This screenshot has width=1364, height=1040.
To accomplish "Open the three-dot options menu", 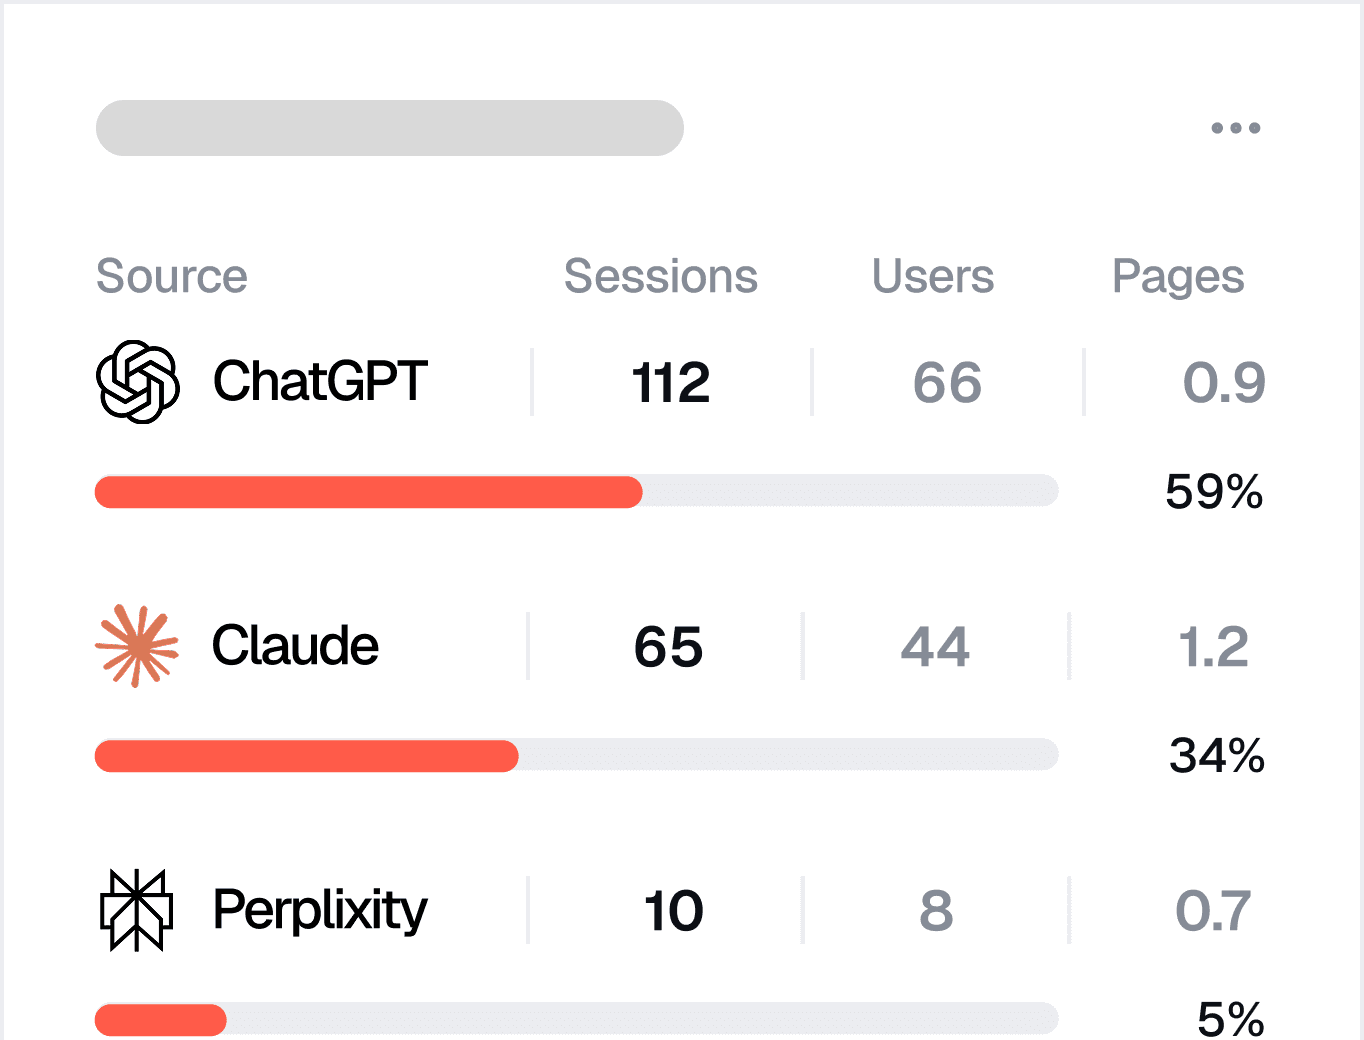I will (1235, 128).
